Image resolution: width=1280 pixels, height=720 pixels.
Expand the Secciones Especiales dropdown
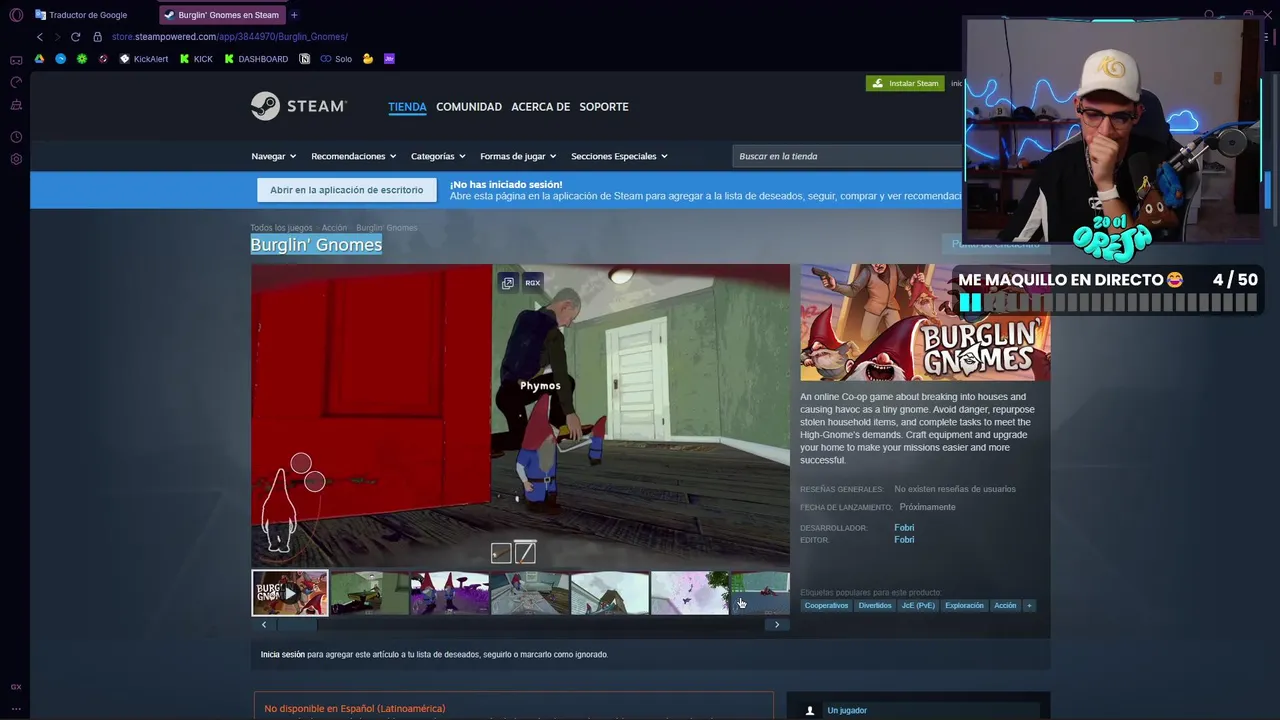[x=619, y=156]
